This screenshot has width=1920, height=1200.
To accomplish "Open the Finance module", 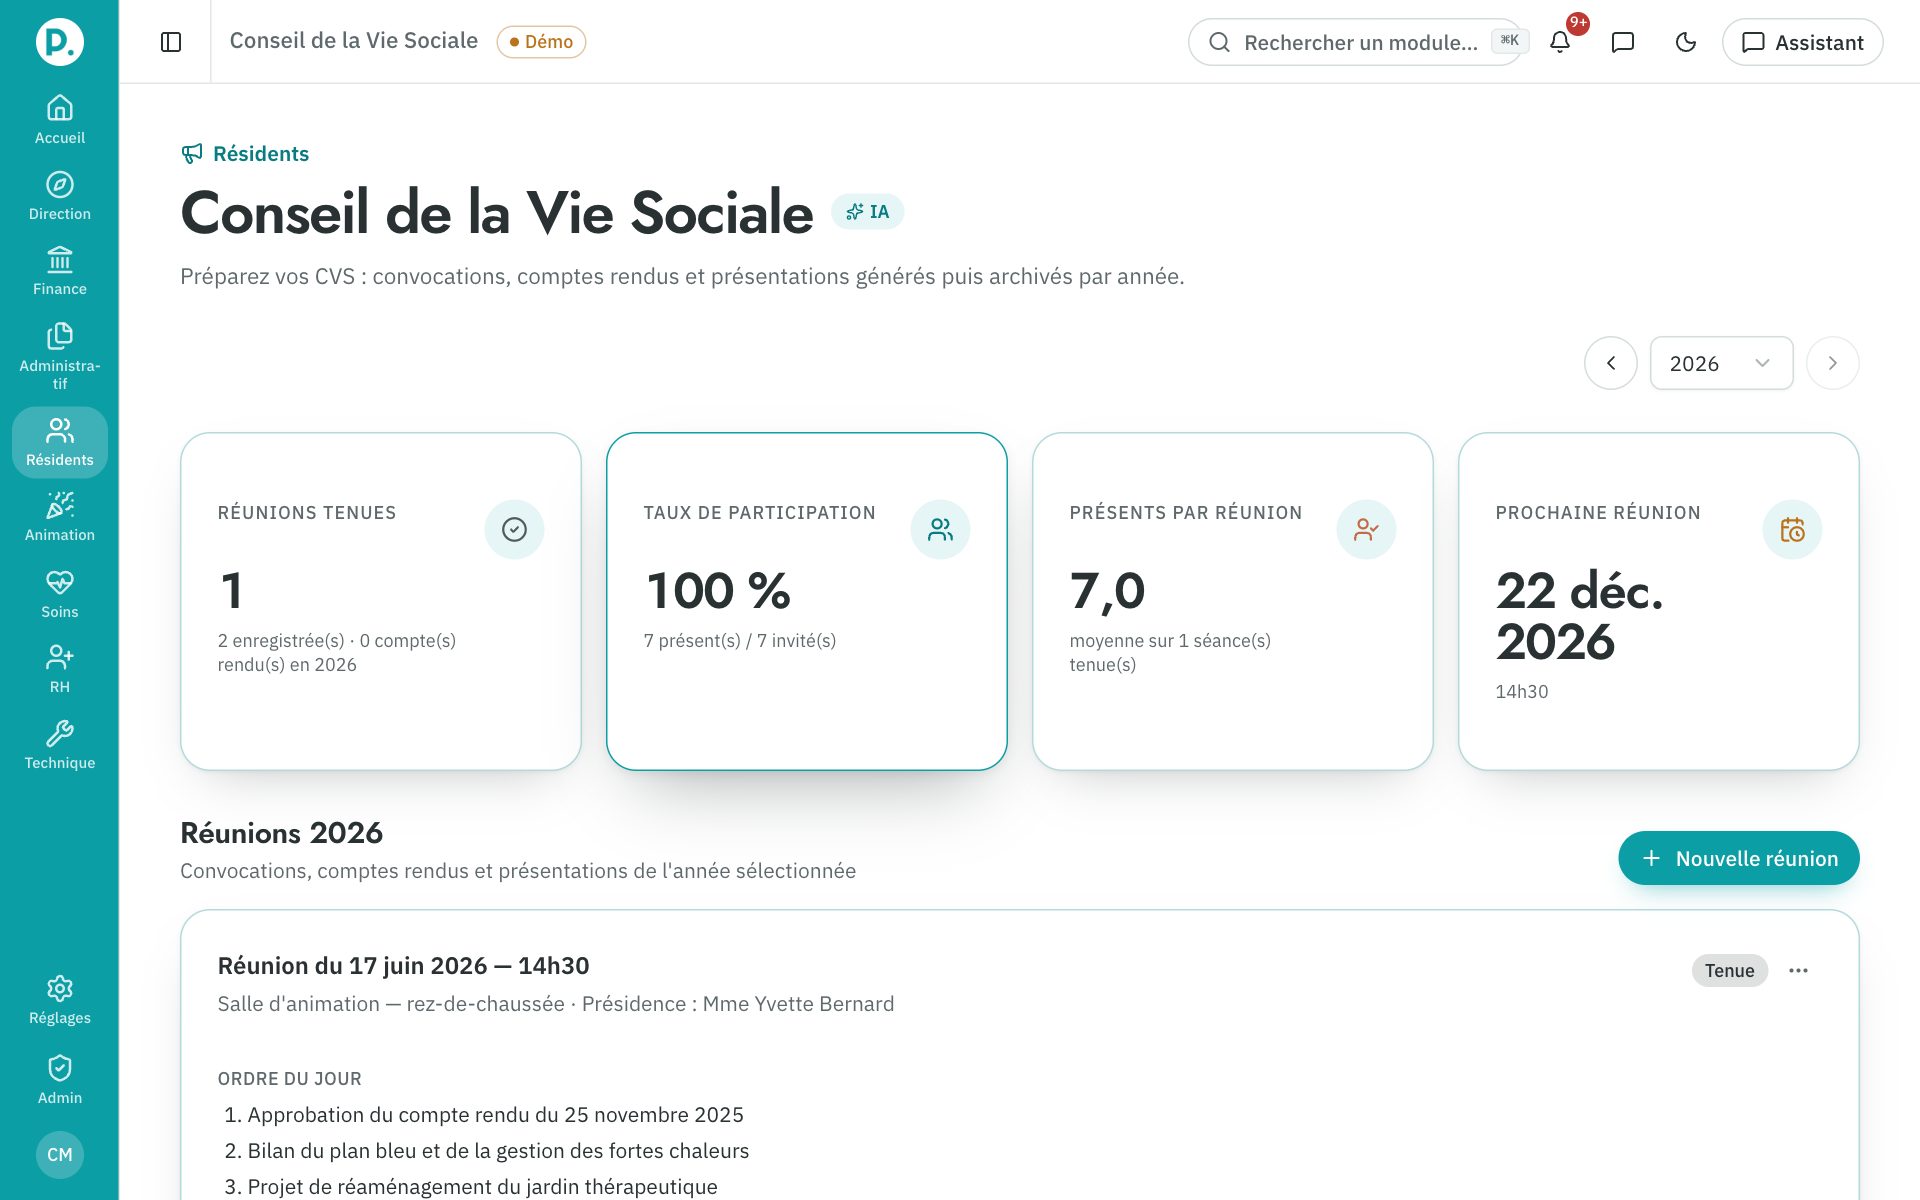I will (x=59, y=271).
